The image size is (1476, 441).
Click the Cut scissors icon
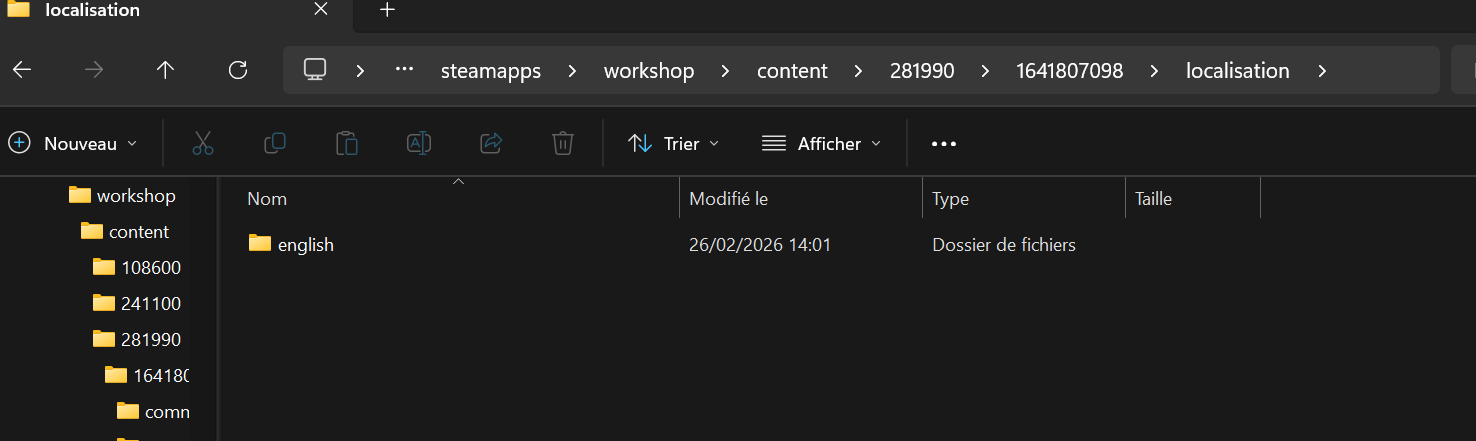203,143
